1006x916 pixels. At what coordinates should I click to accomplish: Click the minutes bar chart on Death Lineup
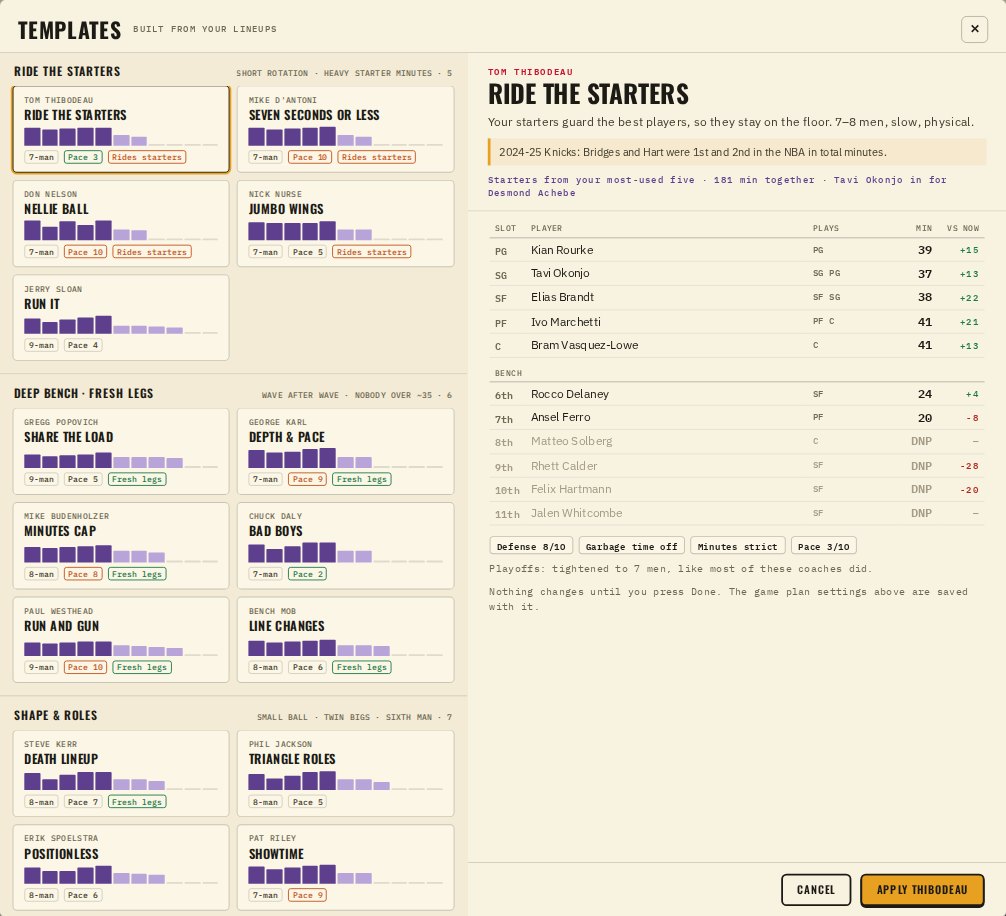click(121, 781)
